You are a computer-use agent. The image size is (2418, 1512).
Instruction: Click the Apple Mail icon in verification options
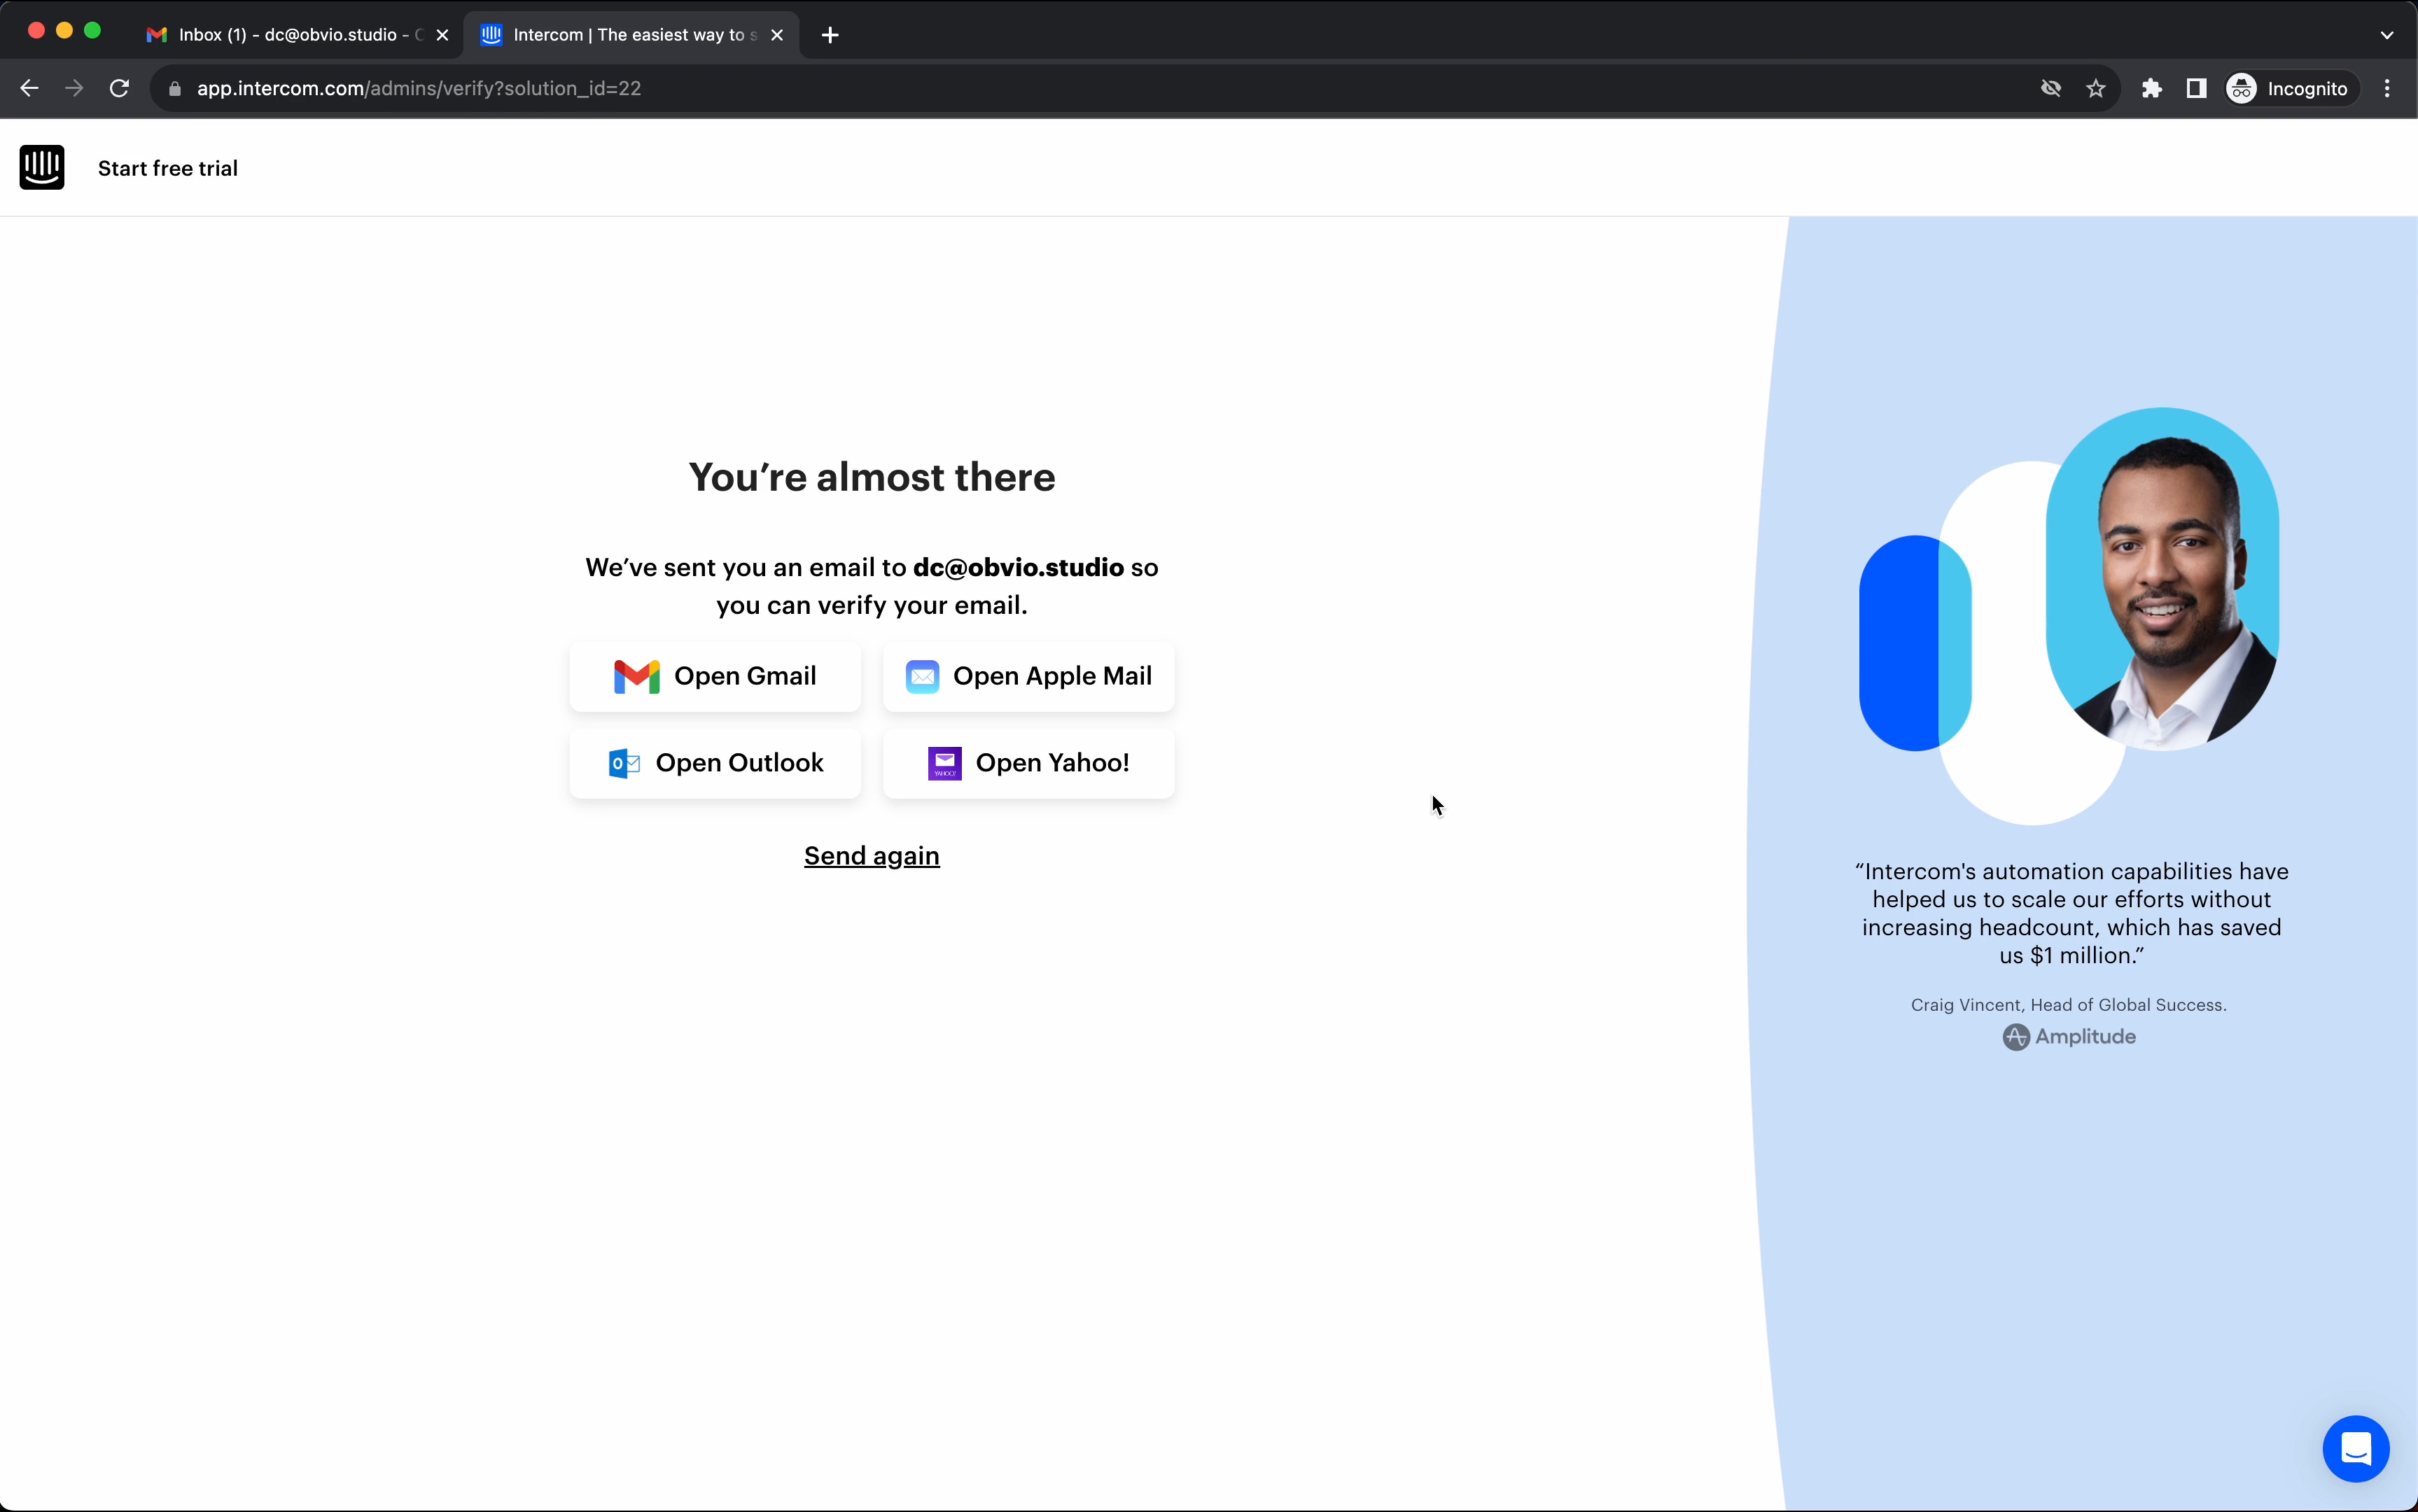pyautogui.click(x=922, y=676)
